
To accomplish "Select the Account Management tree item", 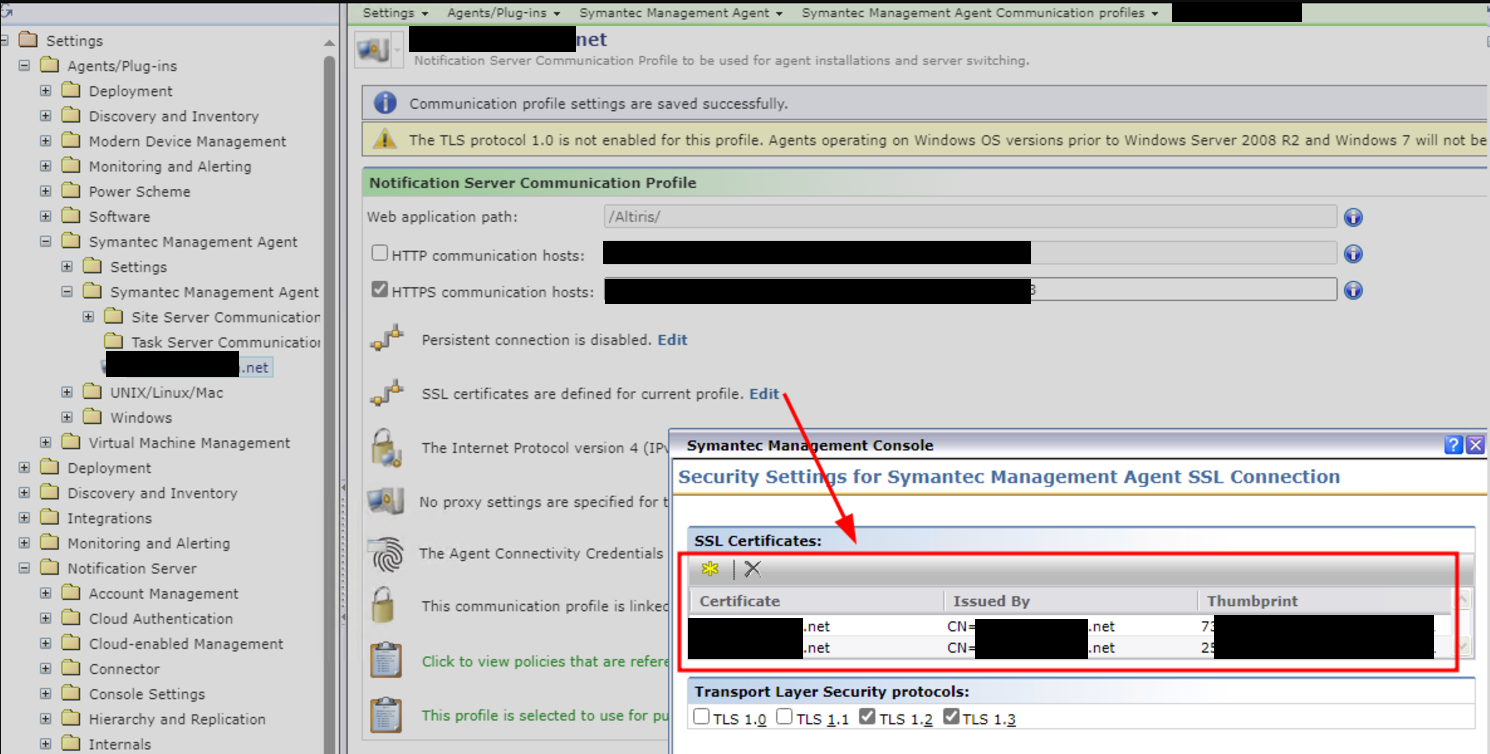I will (164, 593).
